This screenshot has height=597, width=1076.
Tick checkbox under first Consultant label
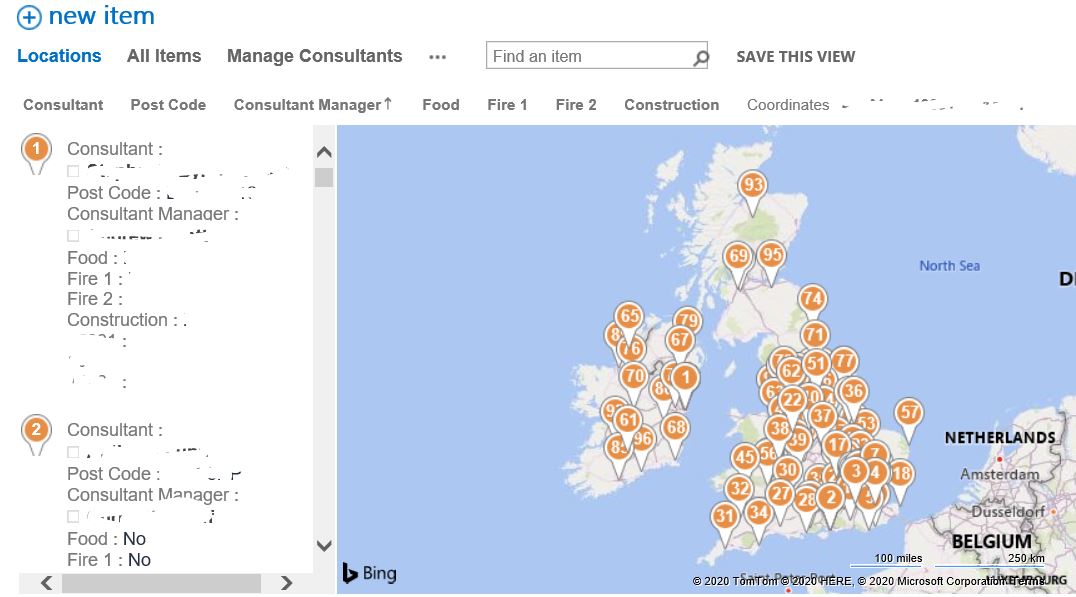pos(73,171)
